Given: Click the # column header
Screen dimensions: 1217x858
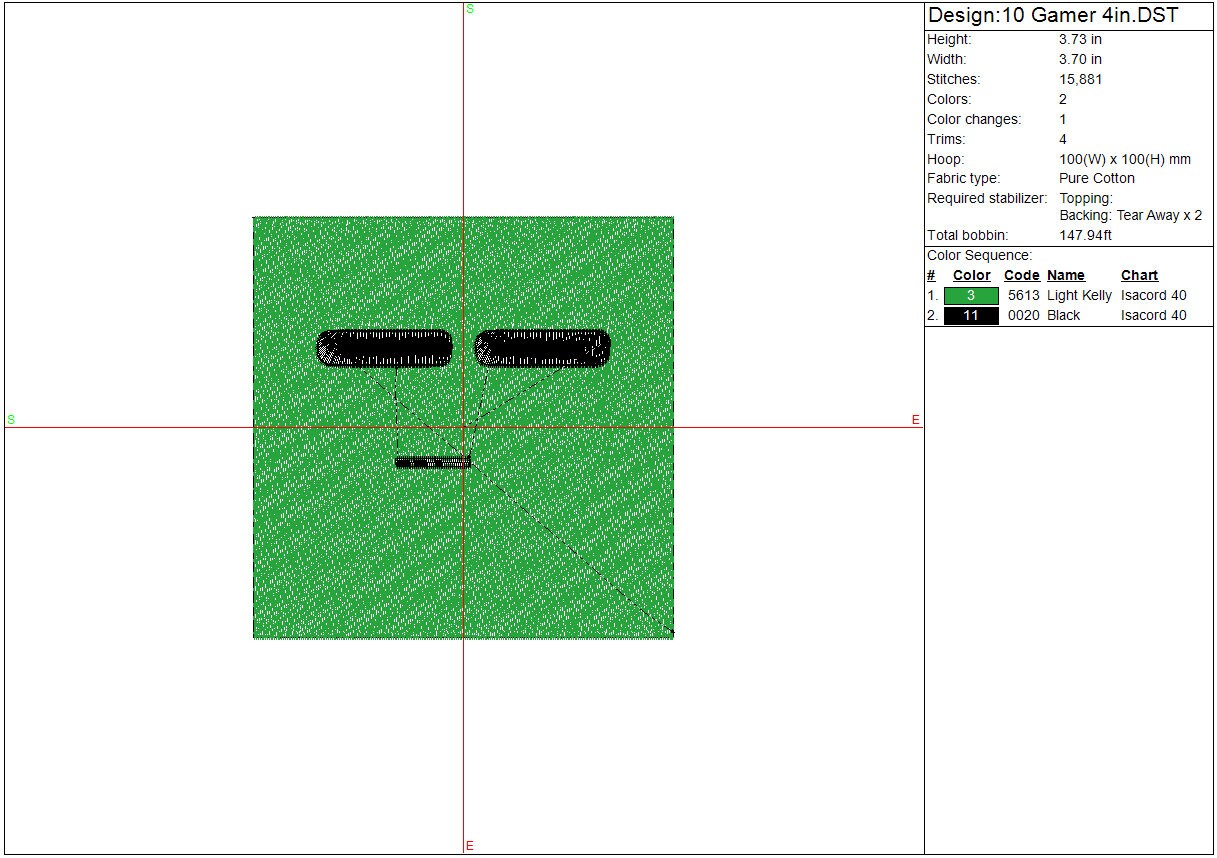Looking at the screenshot, I should pyautogui.click(x=931, y=276).
